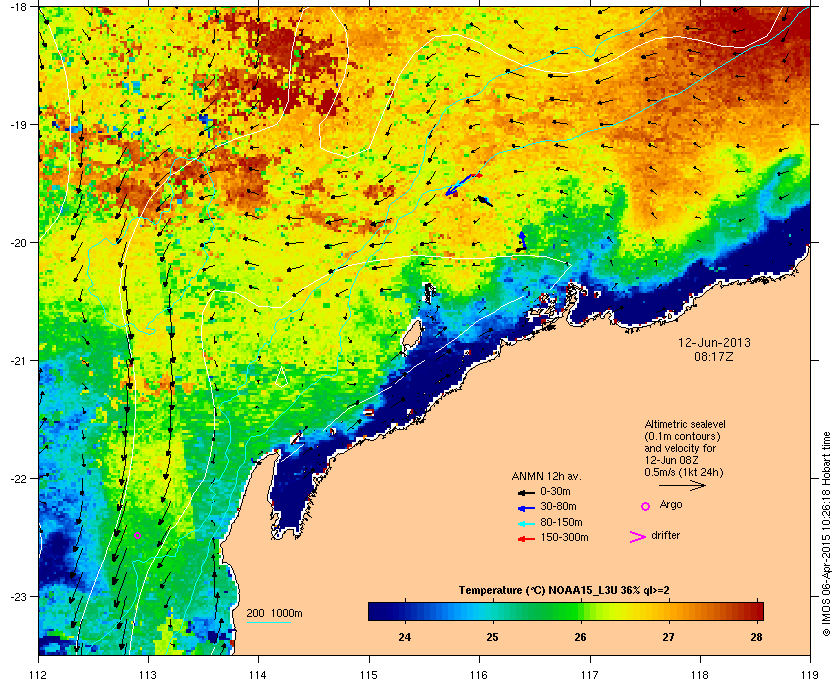
Task: Click the '200 1000m' isobath label
Action: (x=274, y=614)
